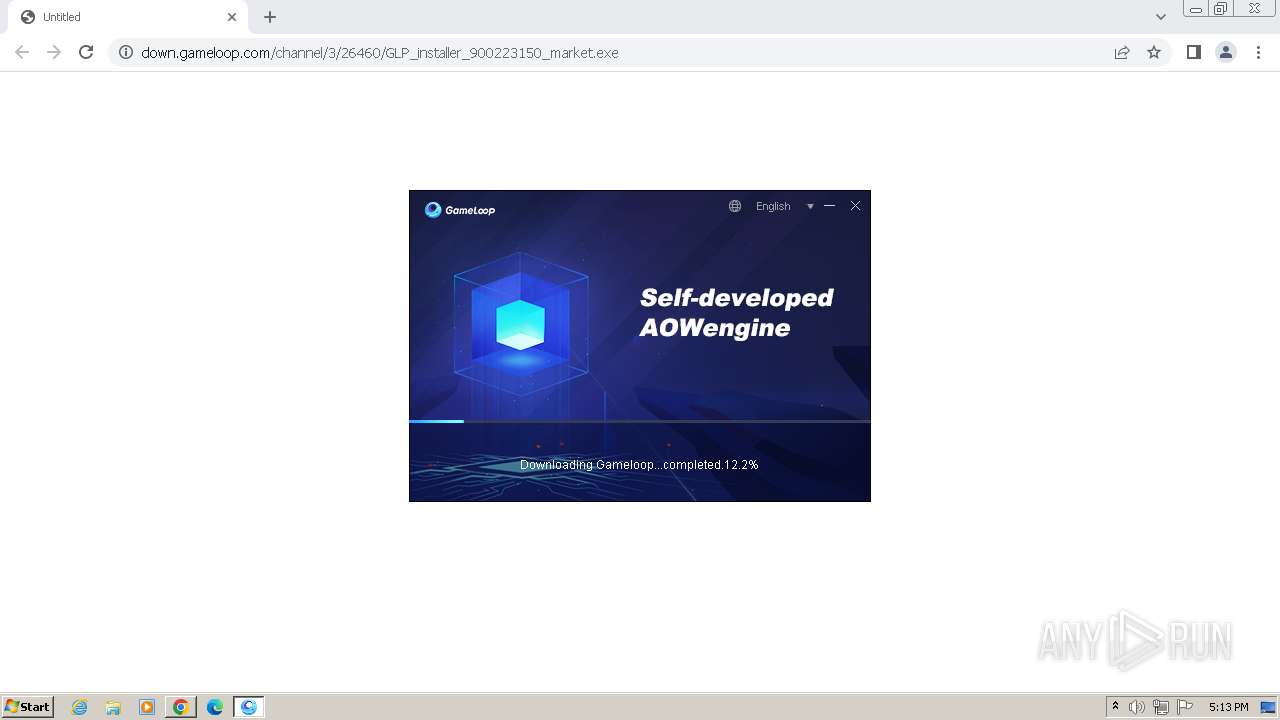Switch to Chrome in taskbar
This screenshot has height=720, width=1280.
click(x=181, y=707)
